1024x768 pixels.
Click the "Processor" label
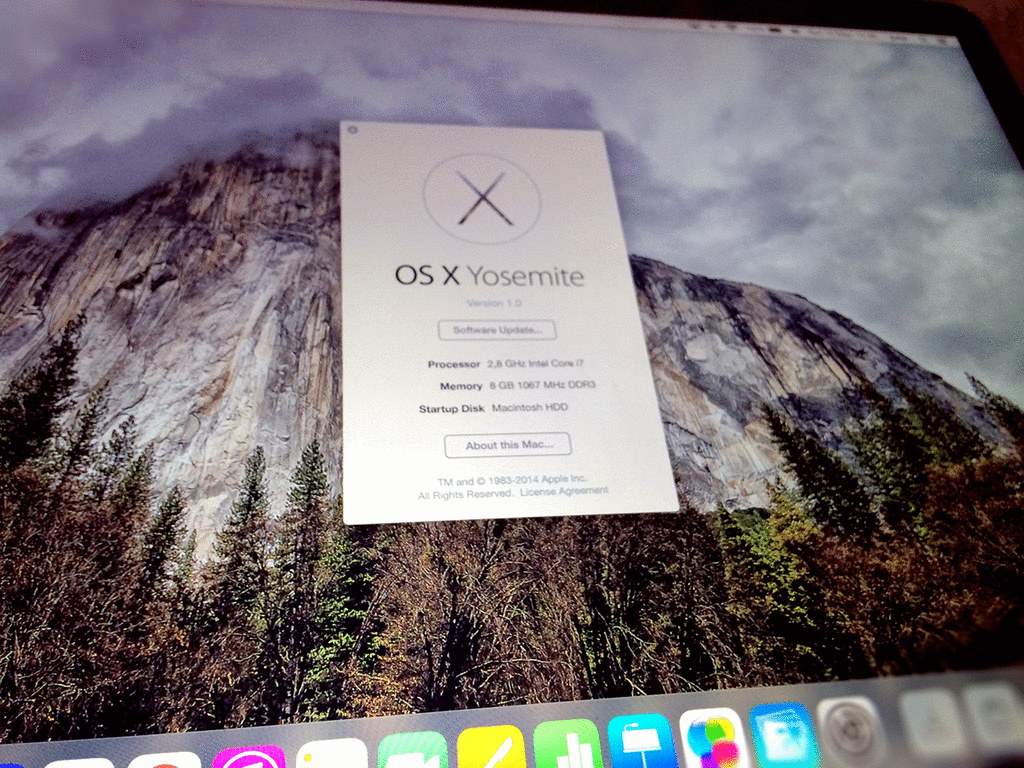[454, 364]
